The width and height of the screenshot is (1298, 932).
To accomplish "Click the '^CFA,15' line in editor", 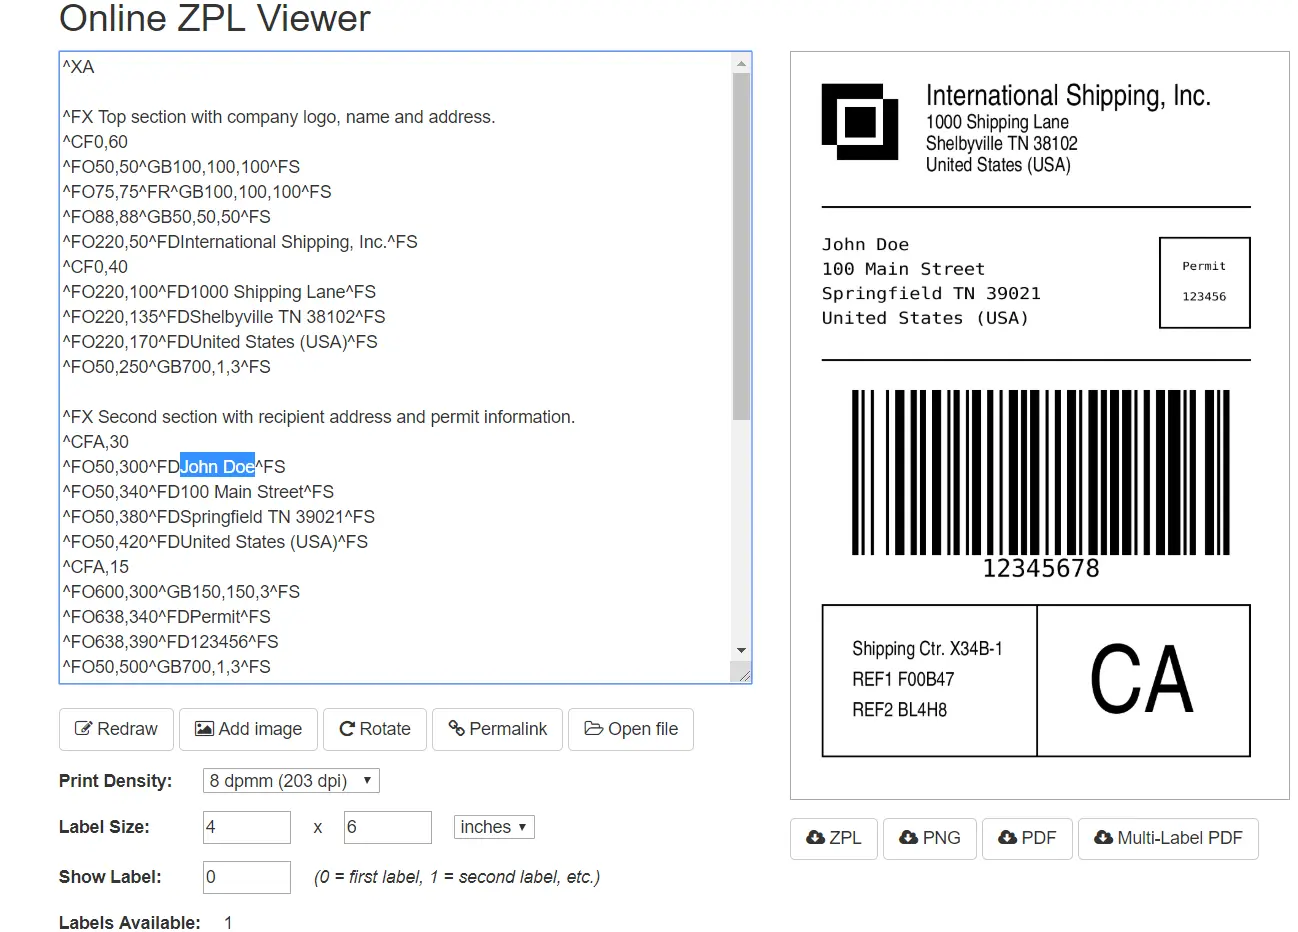I will [95, 567].
